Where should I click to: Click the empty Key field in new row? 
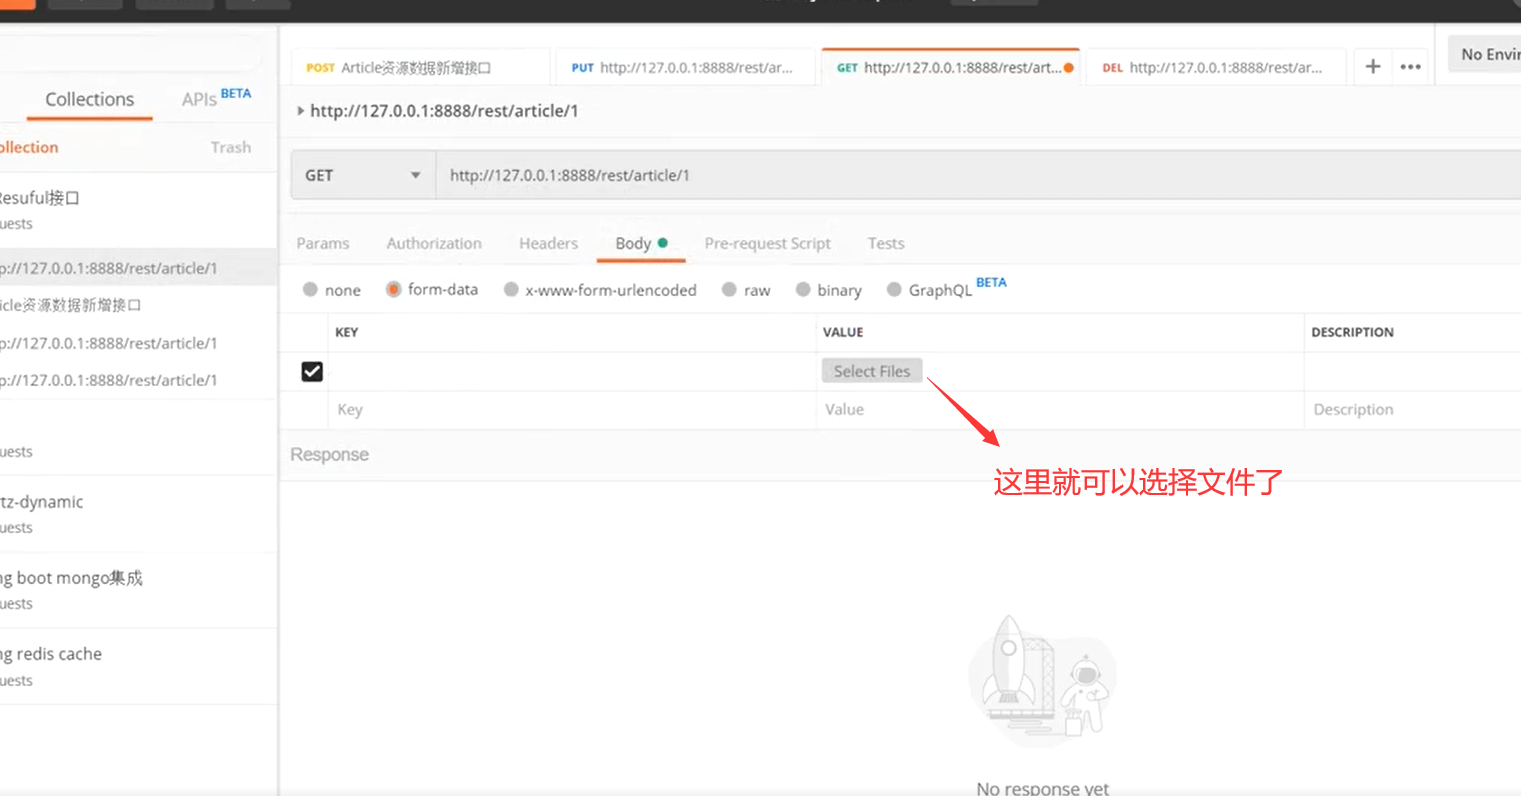coord(572,409)
